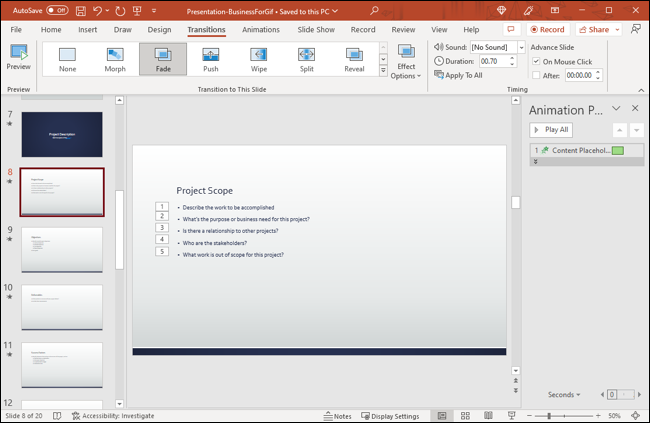Start slideshow from beginning icon in title bar

pos(137,11)
